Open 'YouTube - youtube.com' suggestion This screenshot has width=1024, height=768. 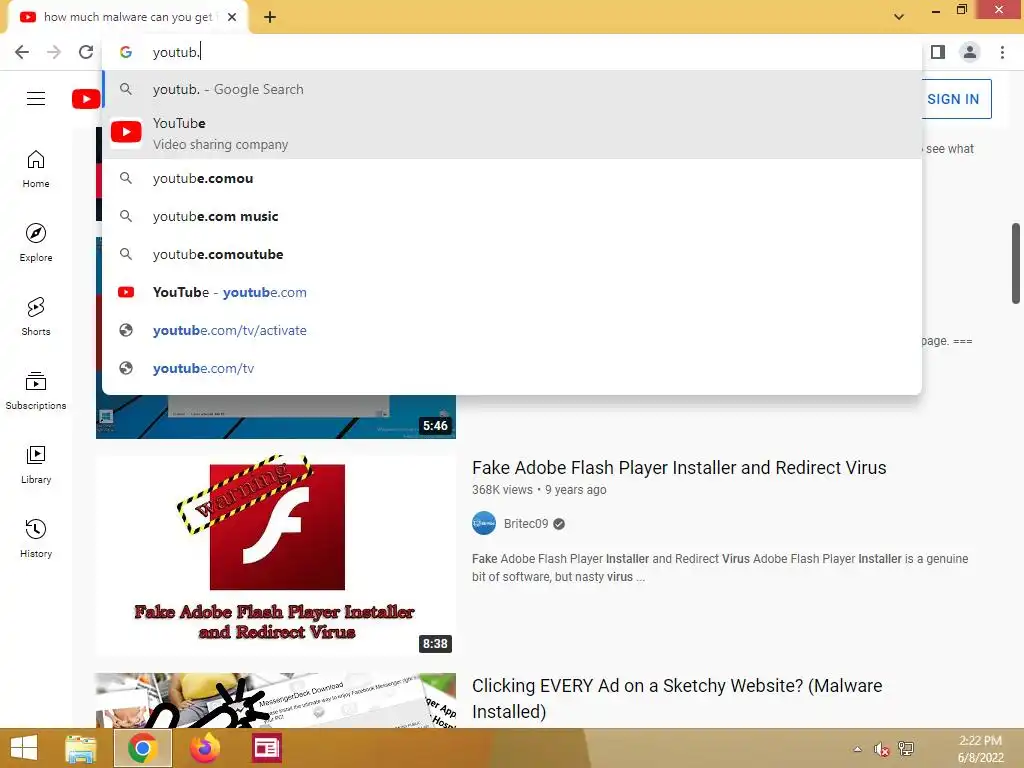click(512, 292)
